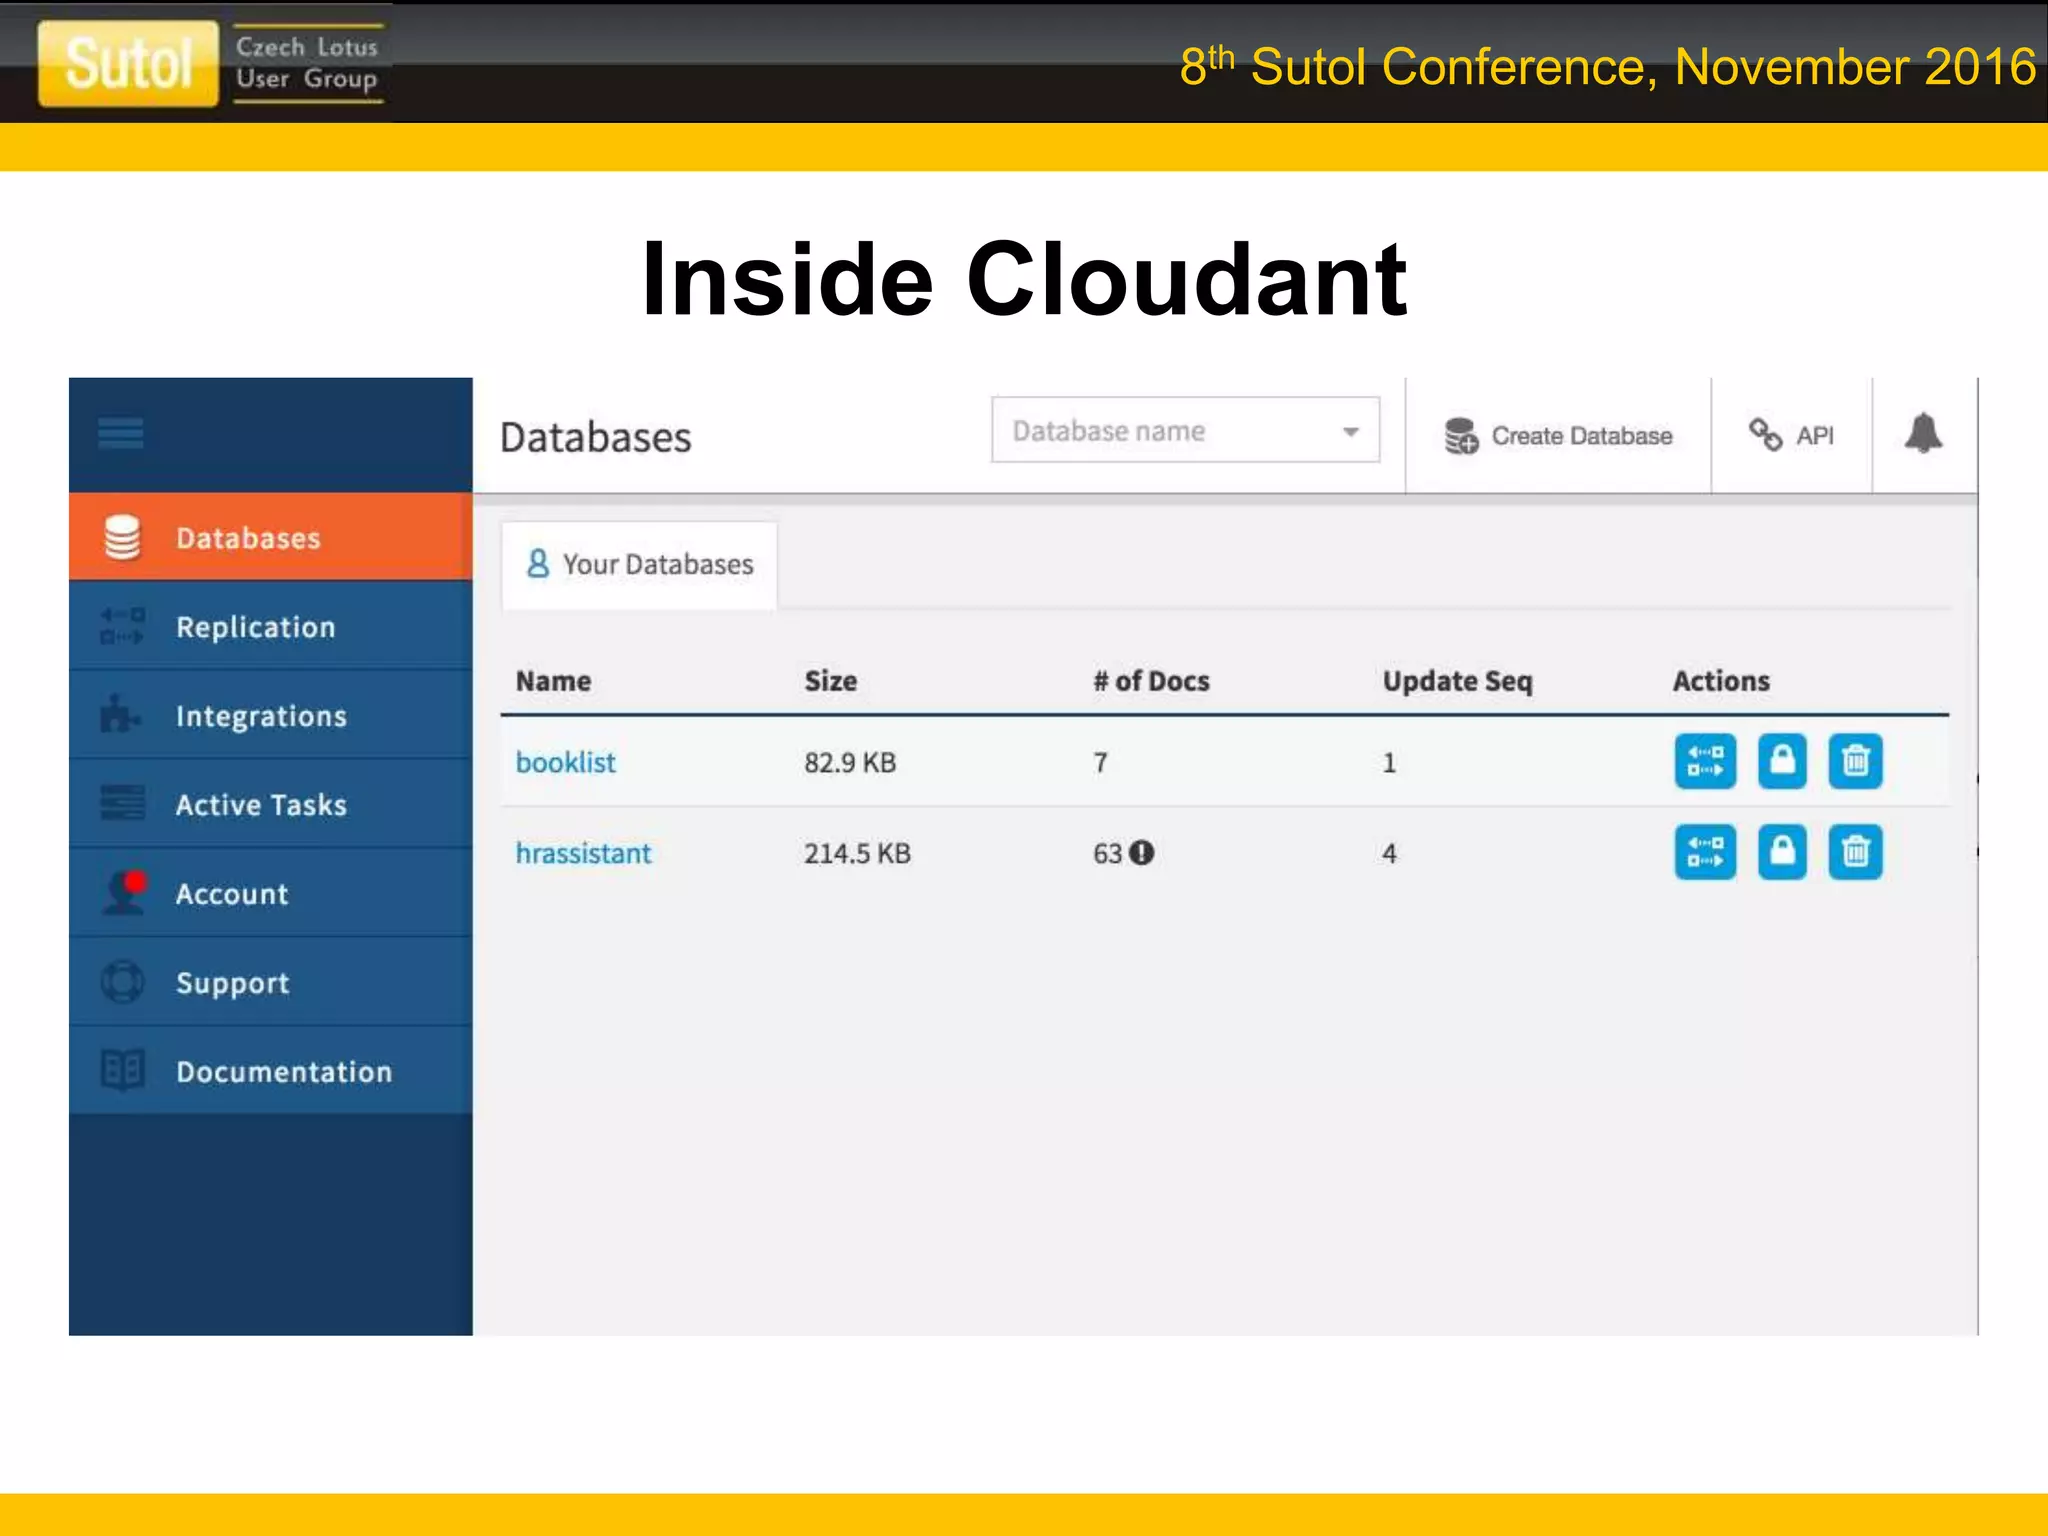
Task: Go to Integrations sidebar item
Action: [x=260, y=716]
